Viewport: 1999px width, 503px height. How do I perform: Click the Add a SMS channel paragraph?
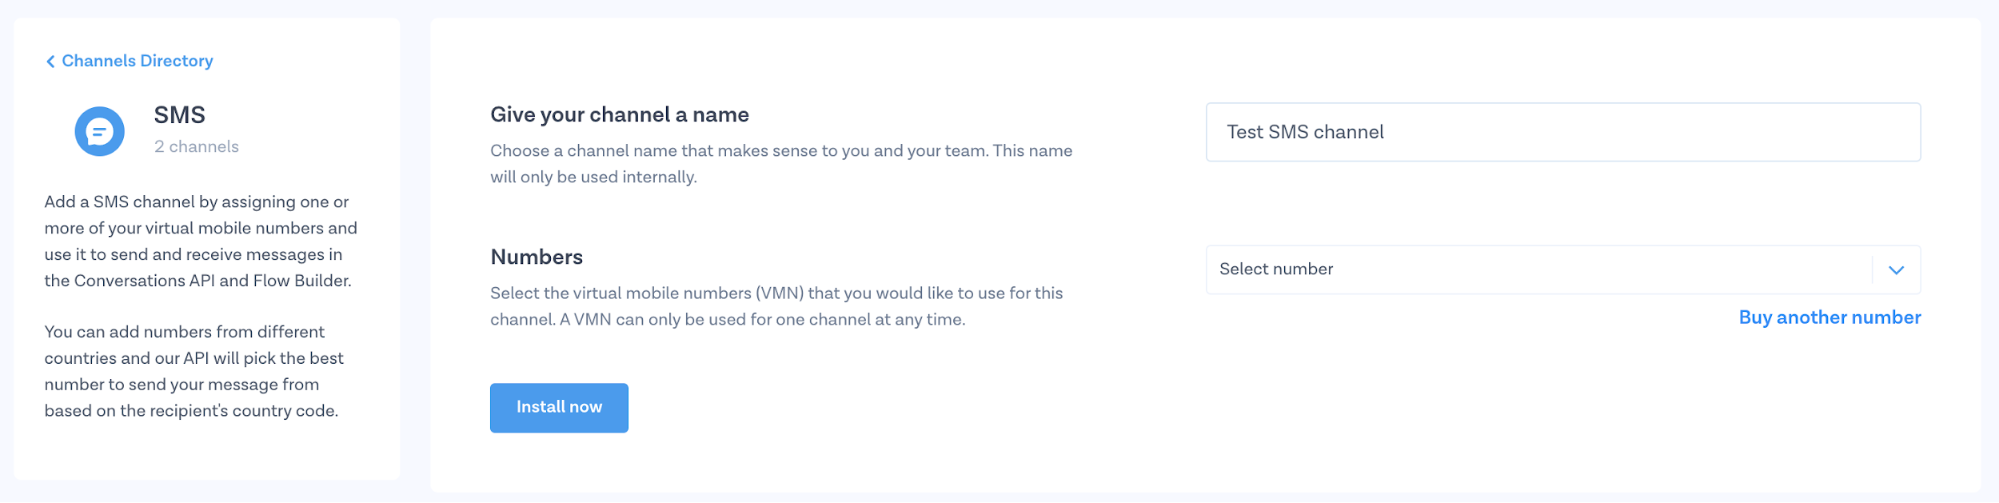point(200,241)
